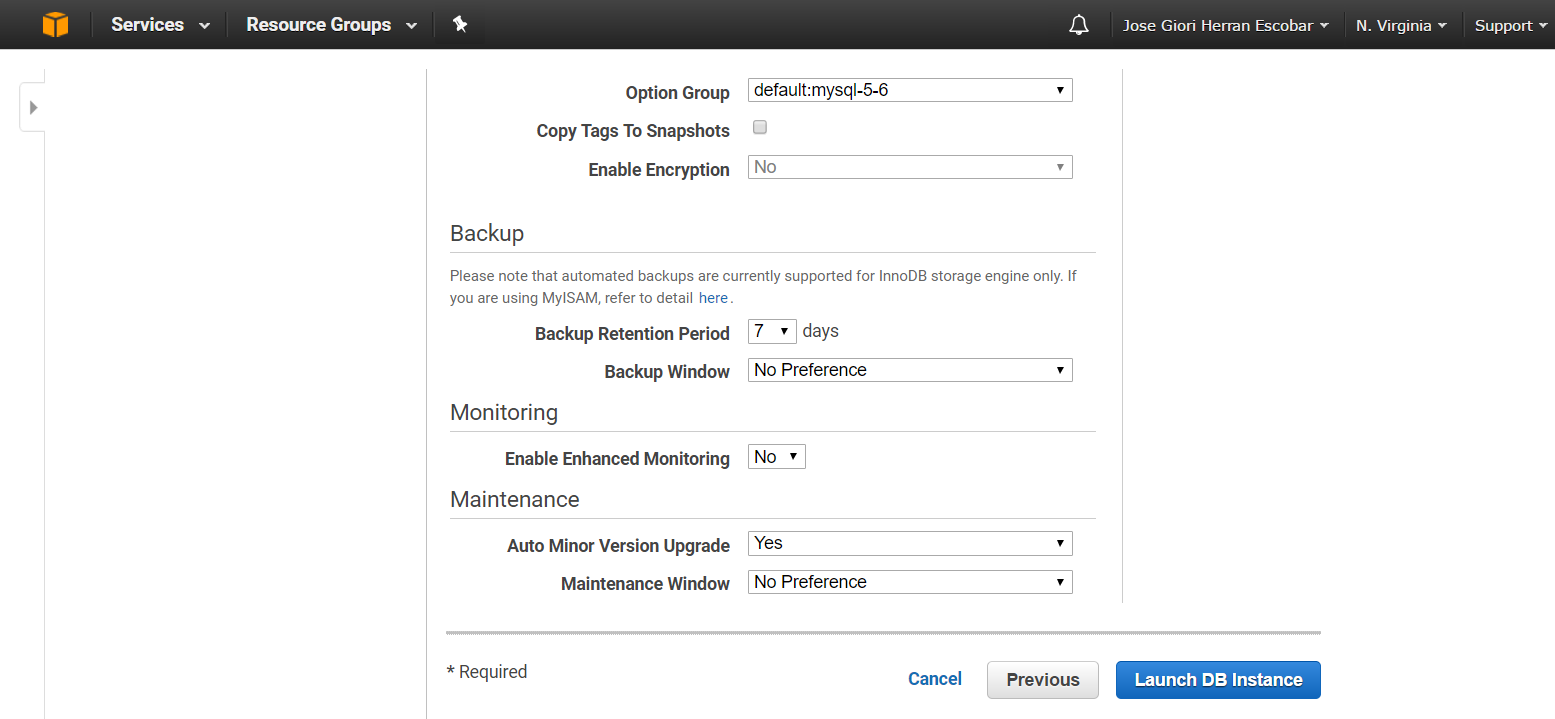Open the Resource Groups menu
The height and width of the screenshot is (719, 1555).
pyautogui.click(x=332, y=25)
